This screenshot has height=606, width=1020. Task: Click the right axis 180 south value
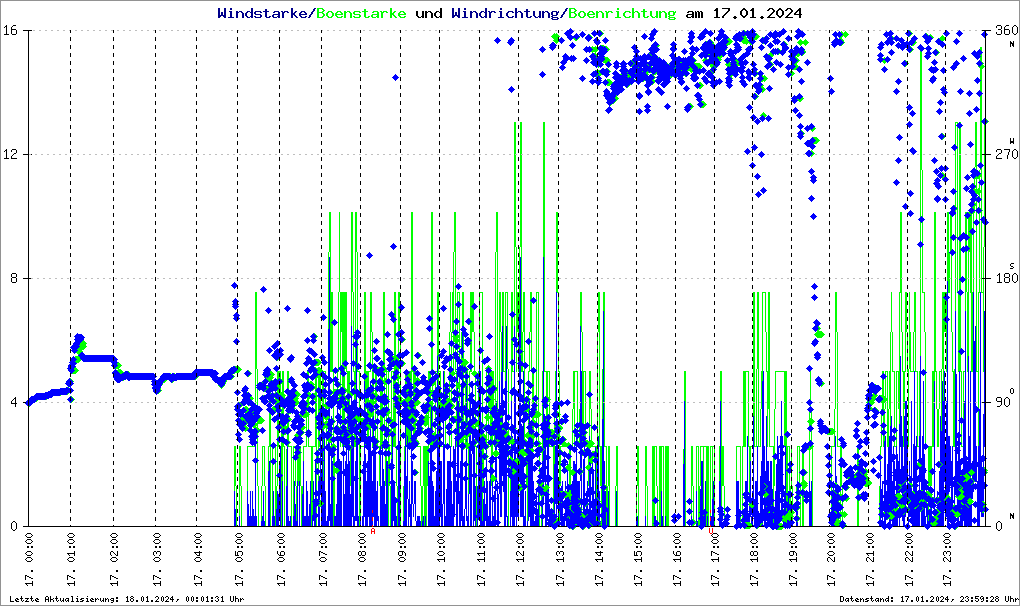(x=1004, y=279)
